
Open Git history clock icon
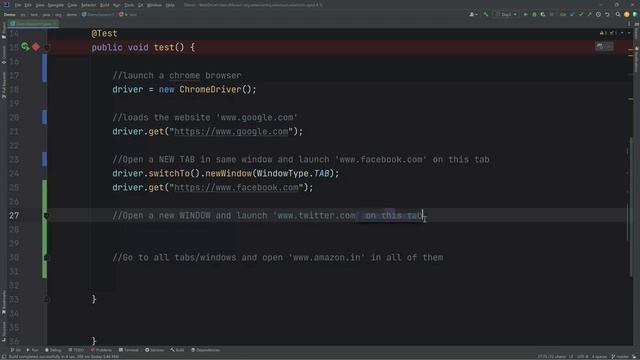coord(598,14)
